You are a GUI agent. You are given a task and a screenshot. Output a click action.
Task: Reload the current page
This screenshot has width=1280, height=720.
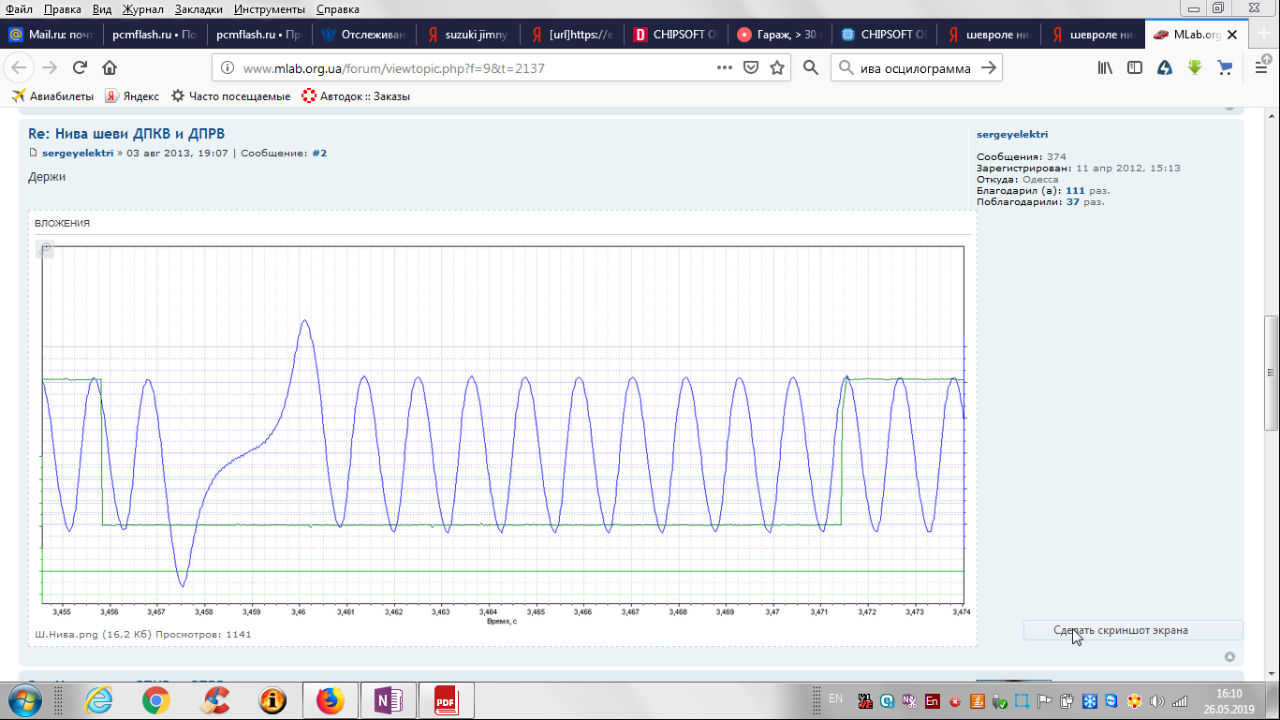click(x=80, y=68)
